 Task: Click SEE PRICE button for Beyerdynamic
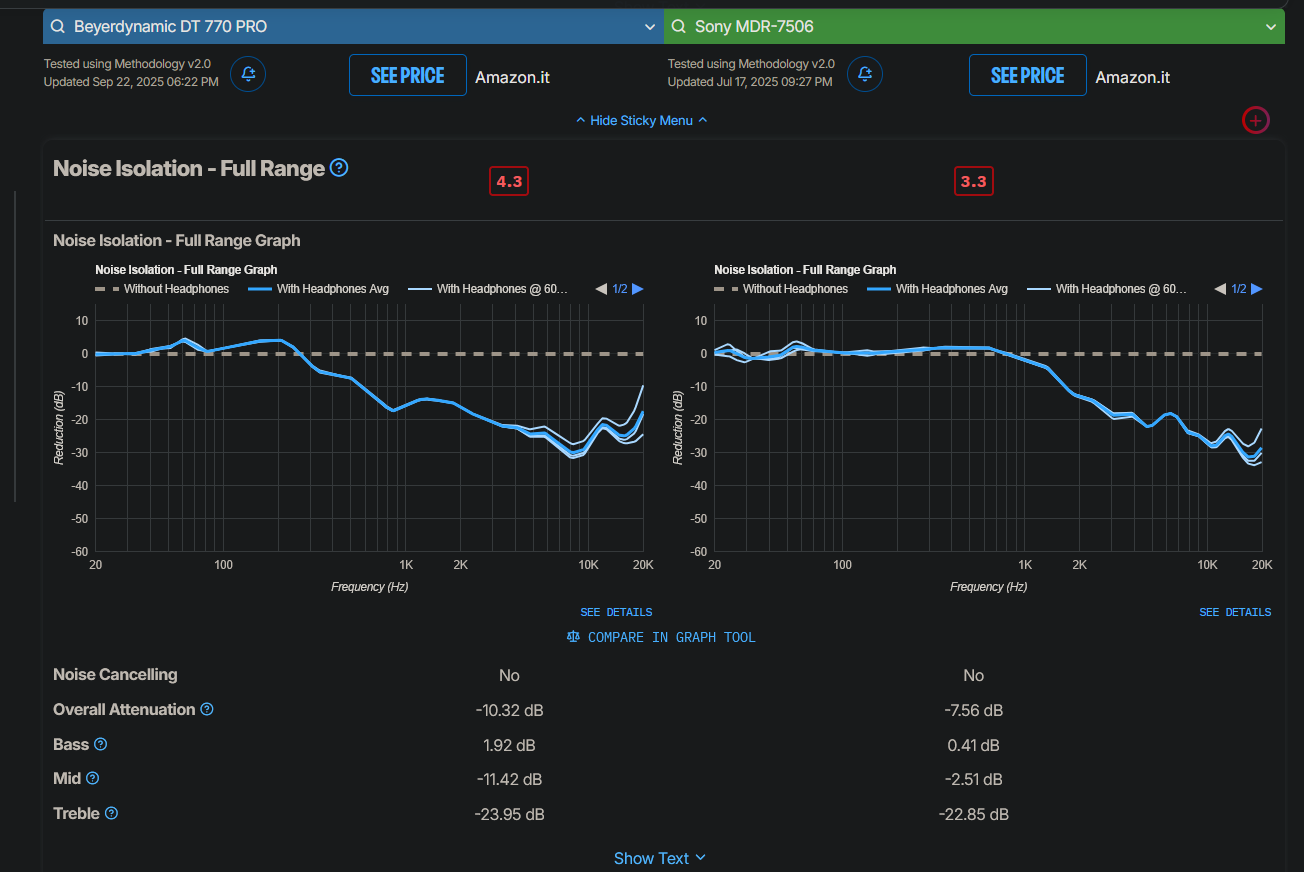[408, 75]
